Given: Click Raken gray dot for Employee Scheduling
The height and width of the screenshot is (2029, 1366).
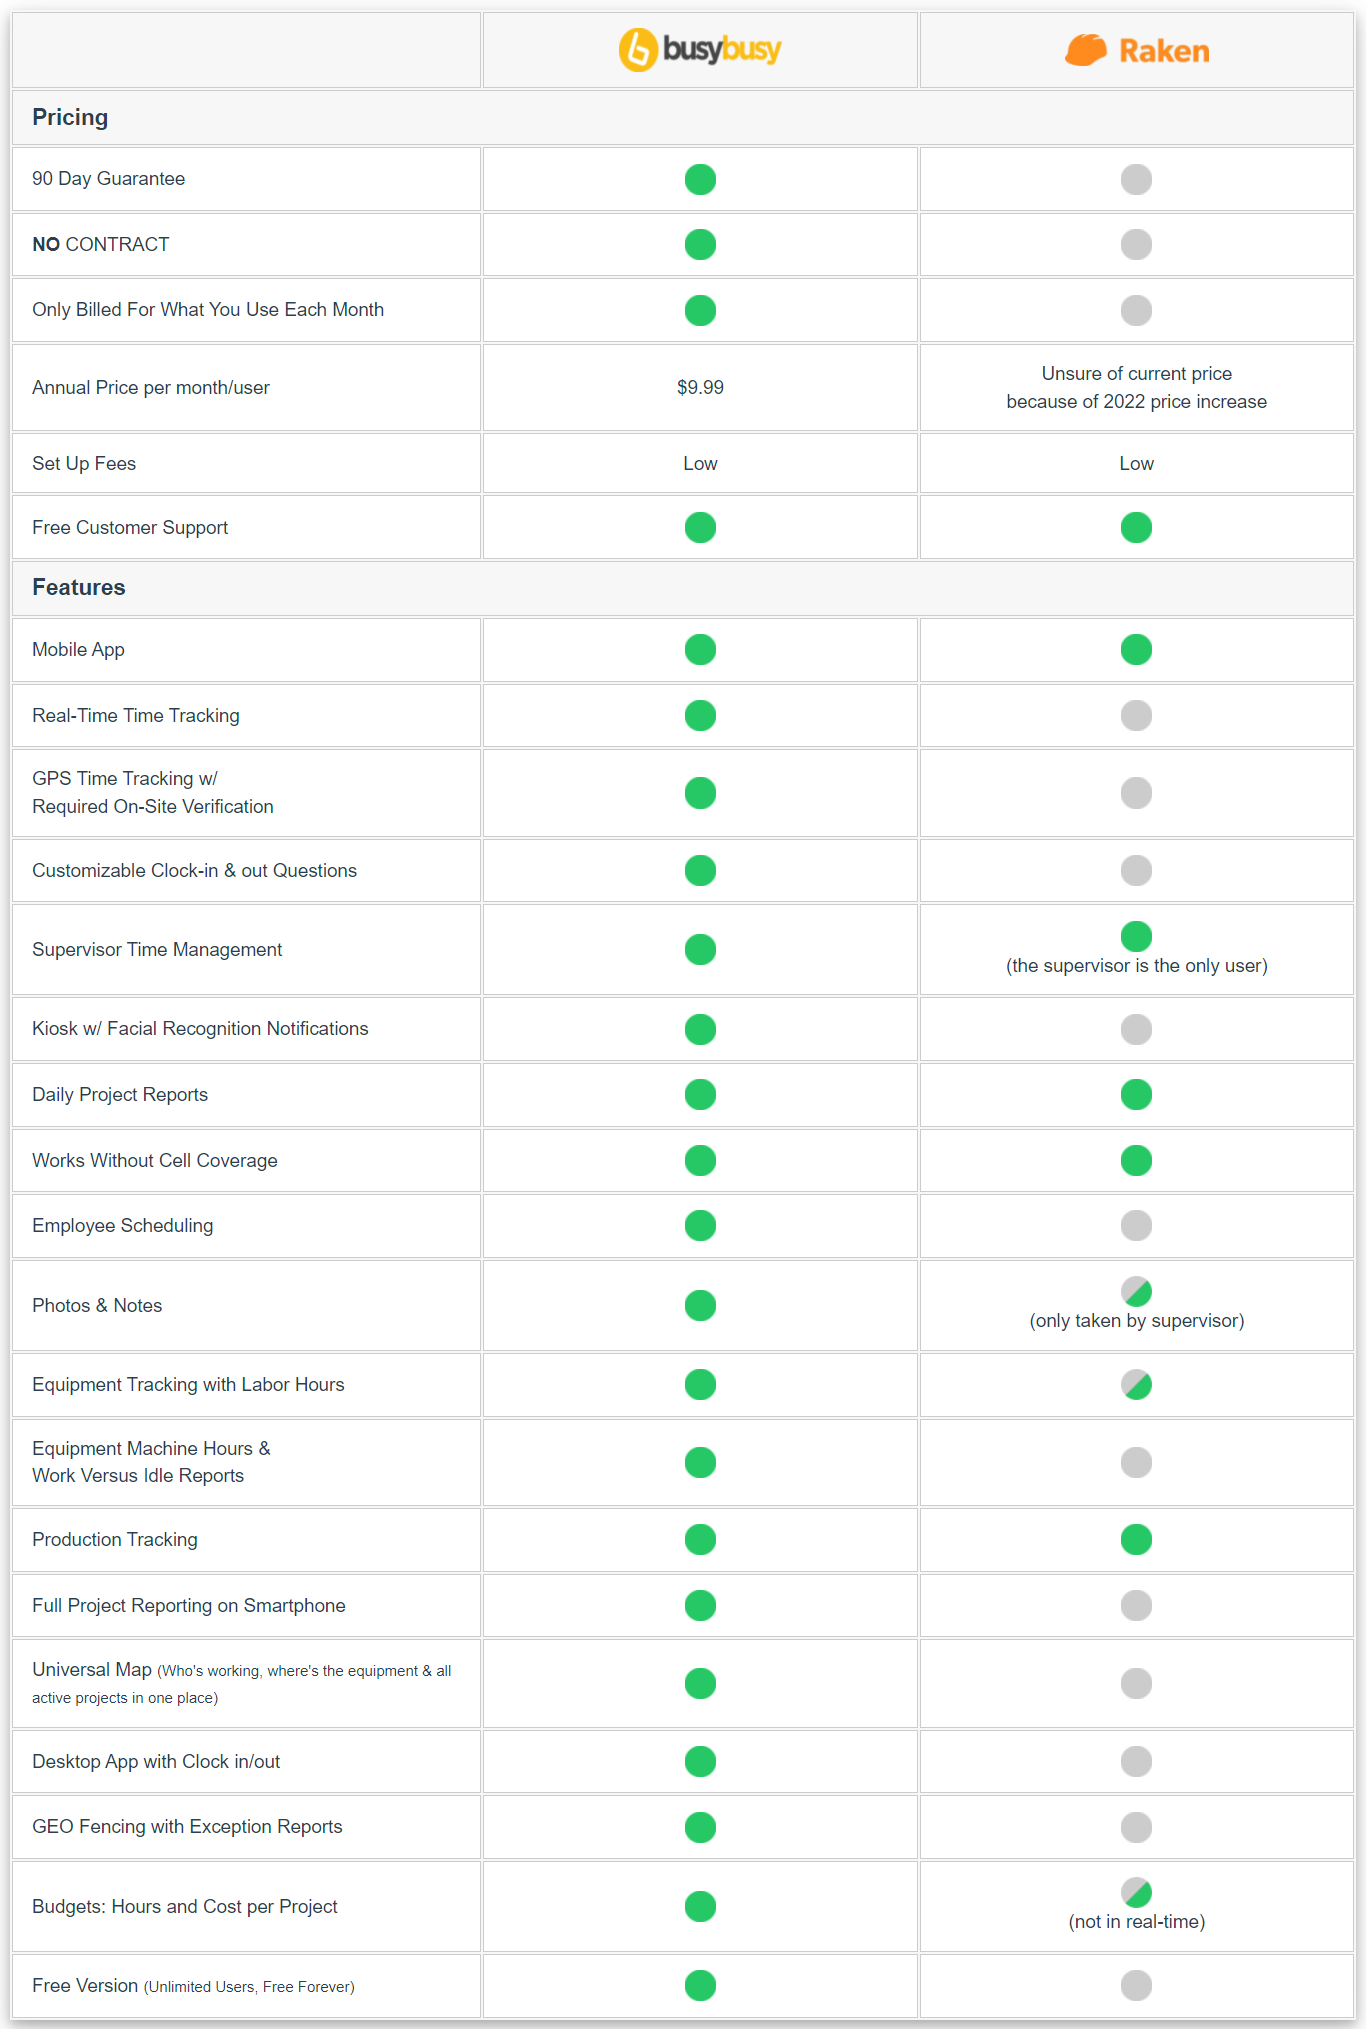Looking at the screenshot, I should (x=1136, y=1225).
